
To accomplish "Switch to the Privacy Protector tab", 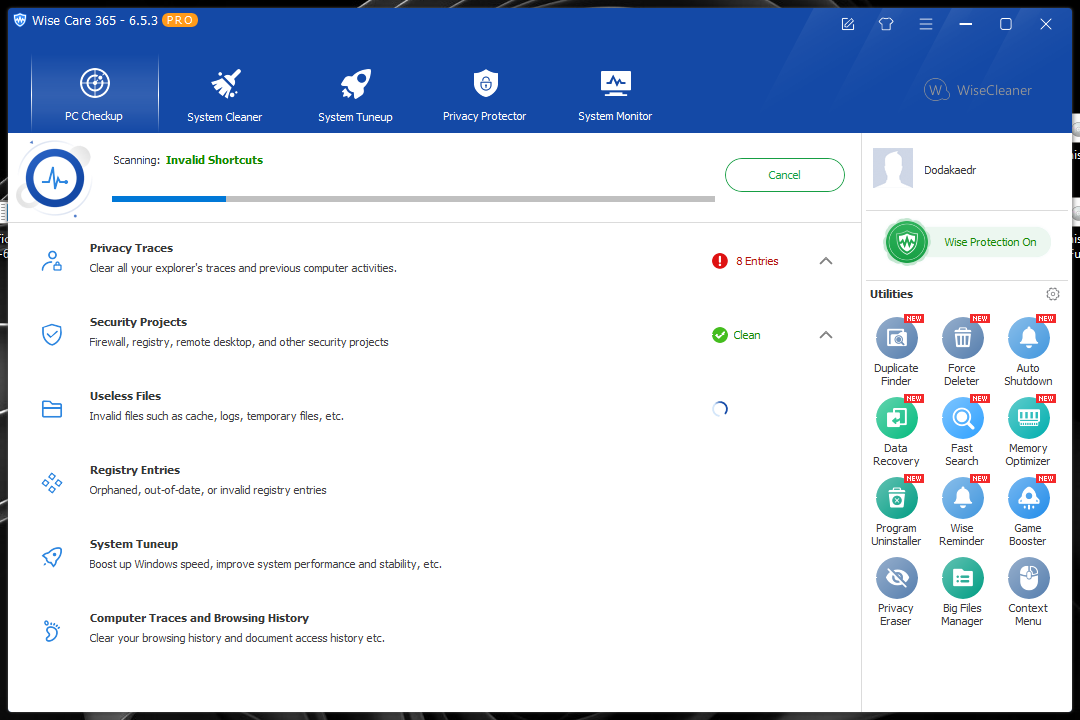I will [x=485, y=95].
